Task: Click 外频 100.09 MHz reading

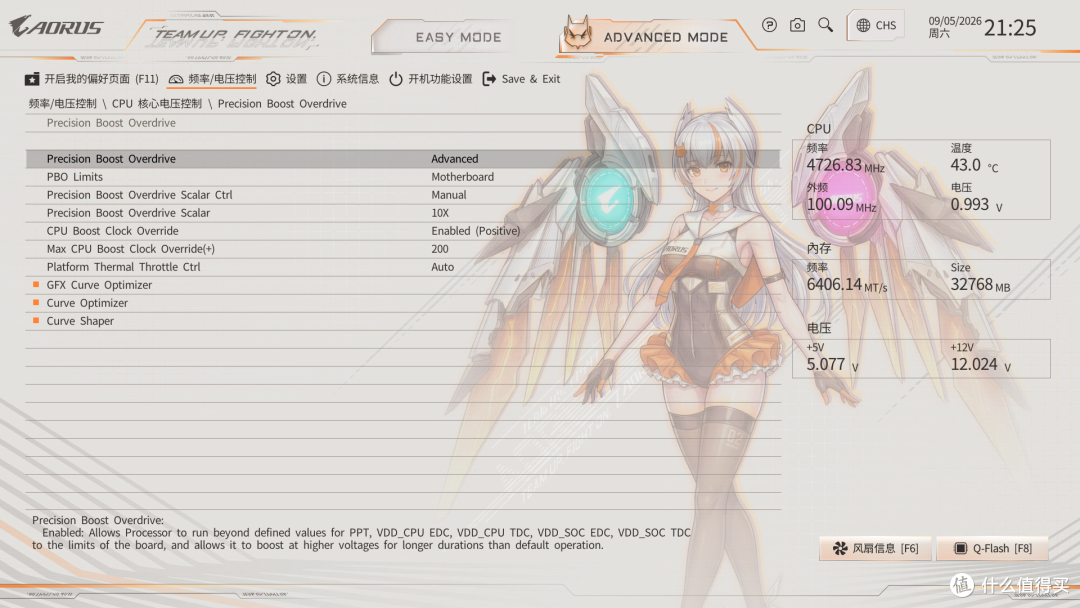Action: tap(841, 205)
